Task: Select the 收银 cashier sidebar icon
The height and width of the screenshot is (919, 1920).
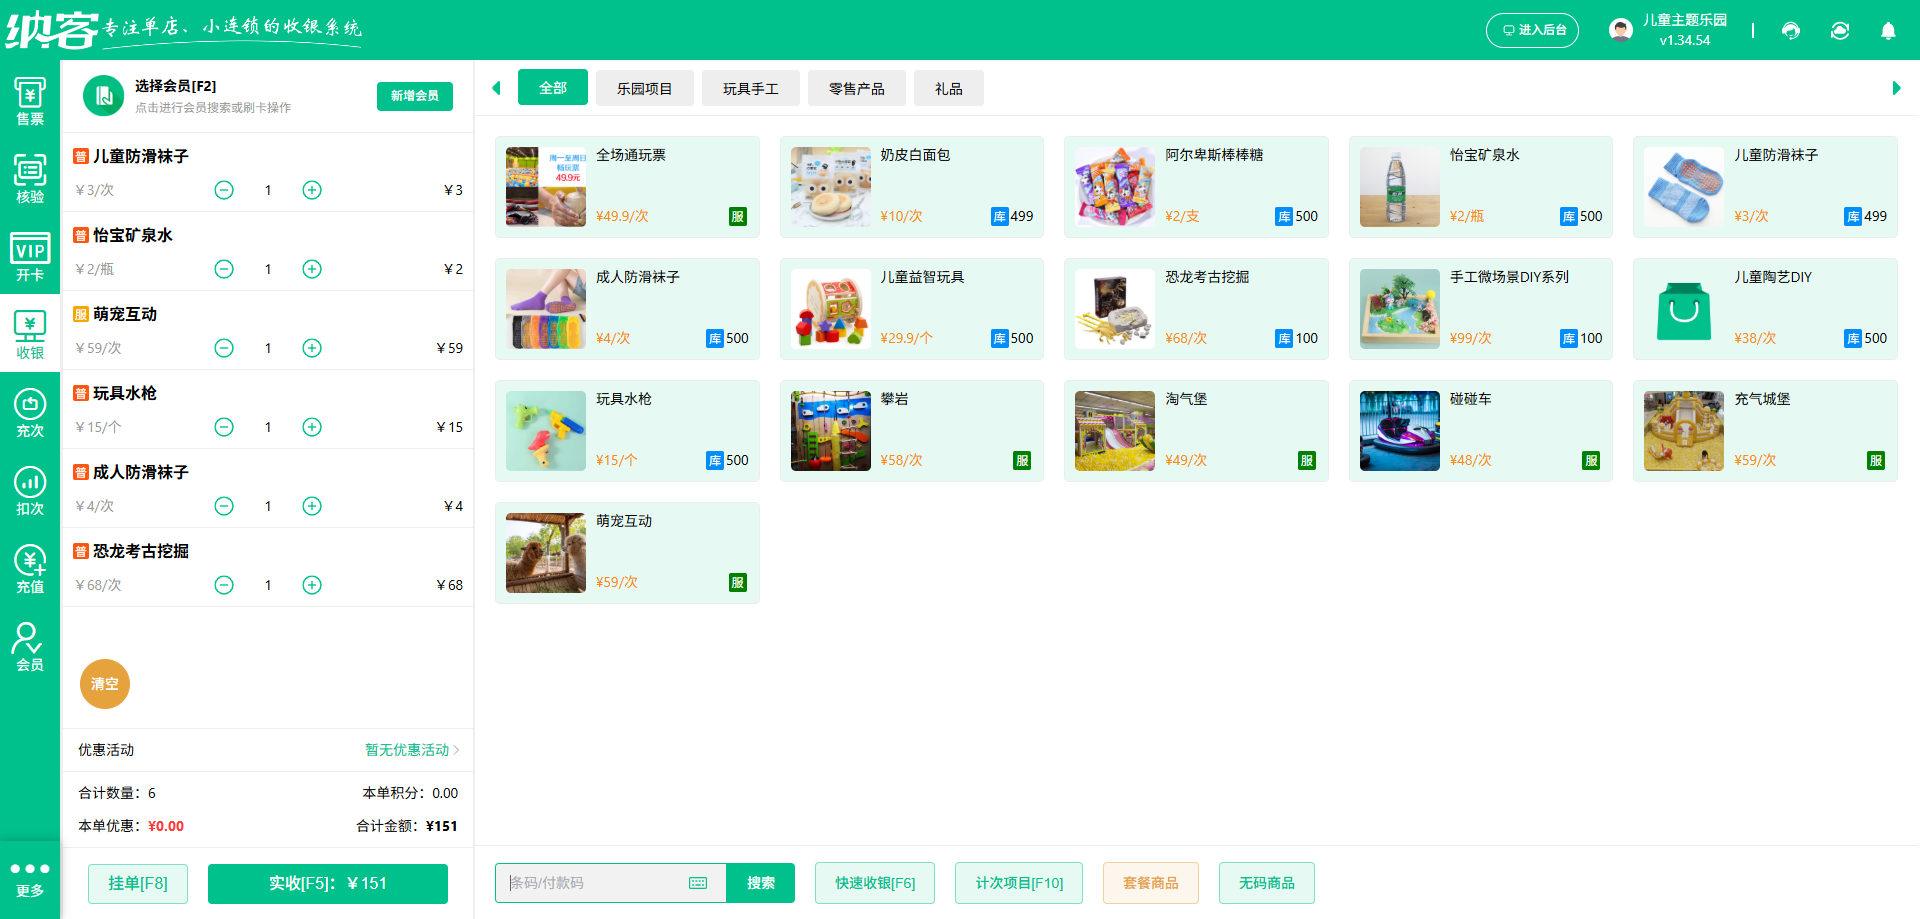Action: (x=30, y=335)
